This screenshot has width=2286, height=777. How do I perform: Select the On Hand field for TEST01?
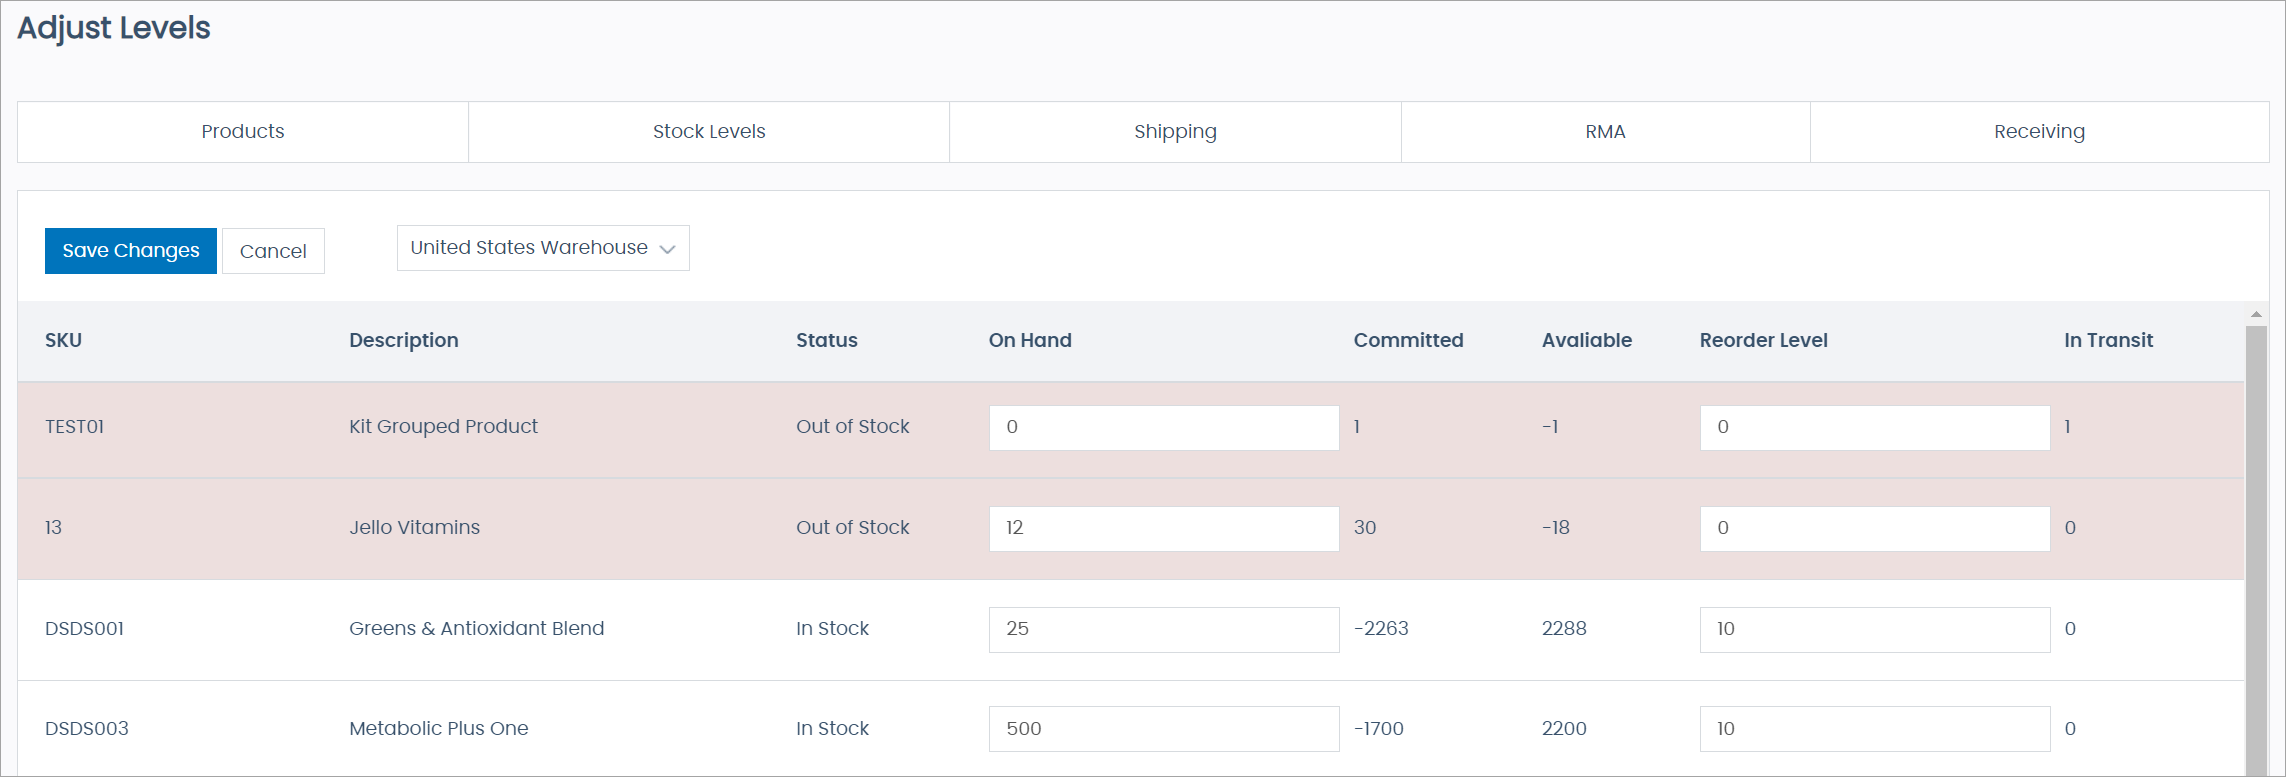tap(1163, 427)
